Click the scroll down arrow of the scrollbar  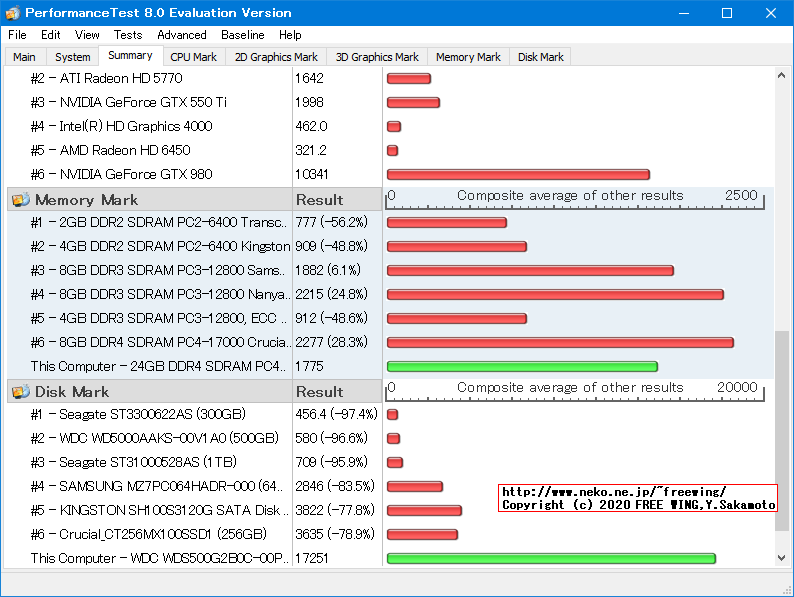[x=782, y=558]
